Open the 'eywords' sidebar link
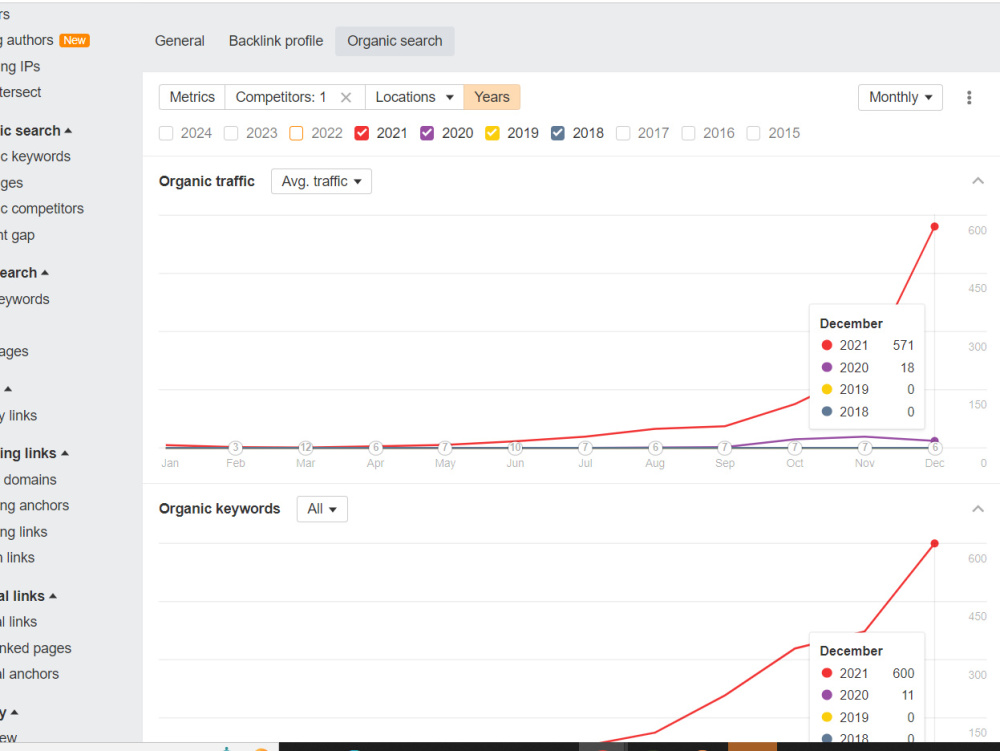Viewport: 1000px width, 751px height. click(x=24, y=299)
